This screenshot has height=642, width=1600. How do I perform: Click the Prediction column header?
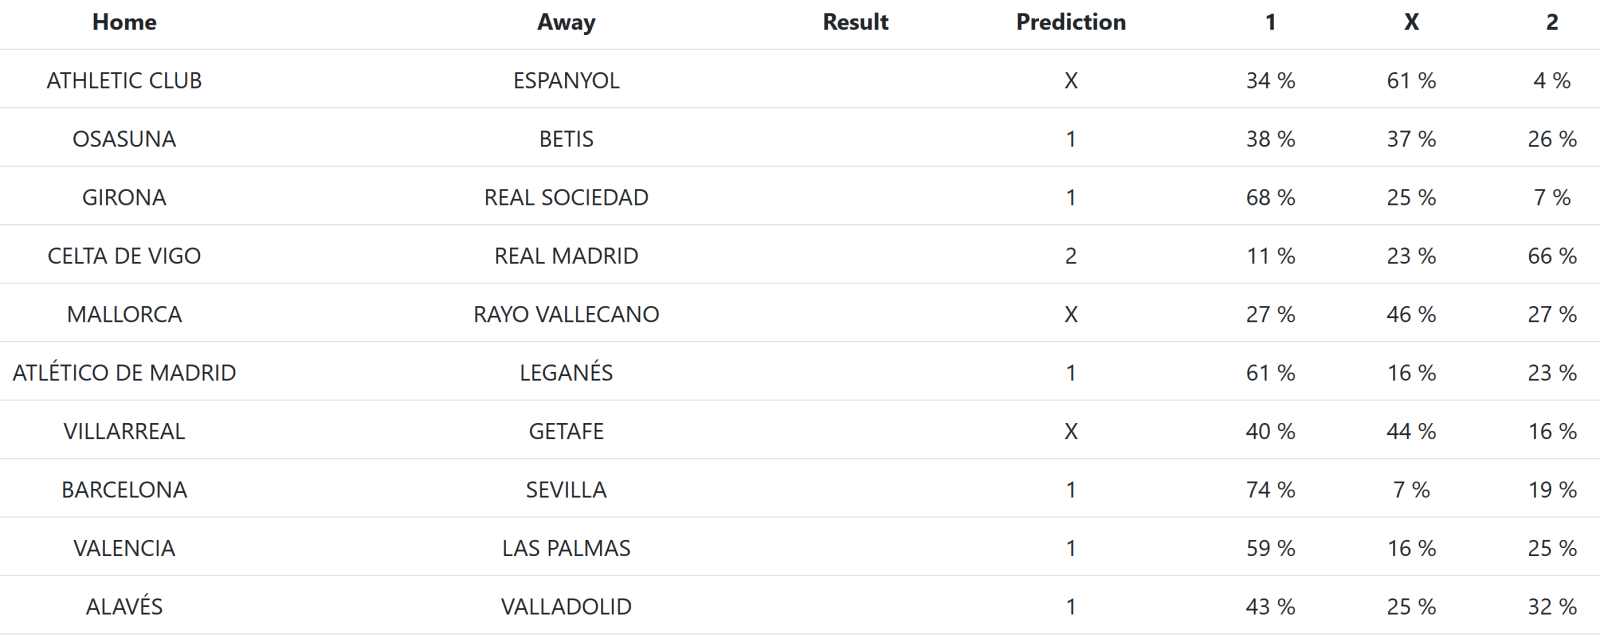click(1070, 22)
